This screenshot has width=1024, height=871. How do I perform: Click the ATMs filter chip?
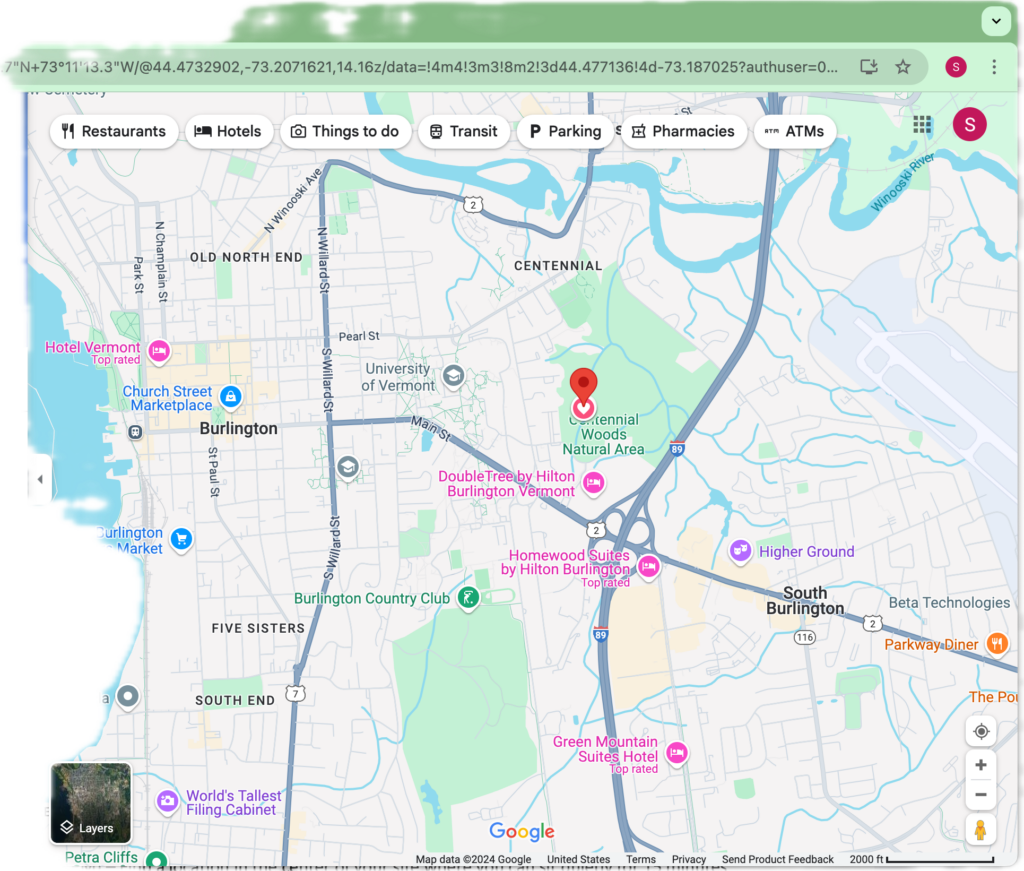795,131
